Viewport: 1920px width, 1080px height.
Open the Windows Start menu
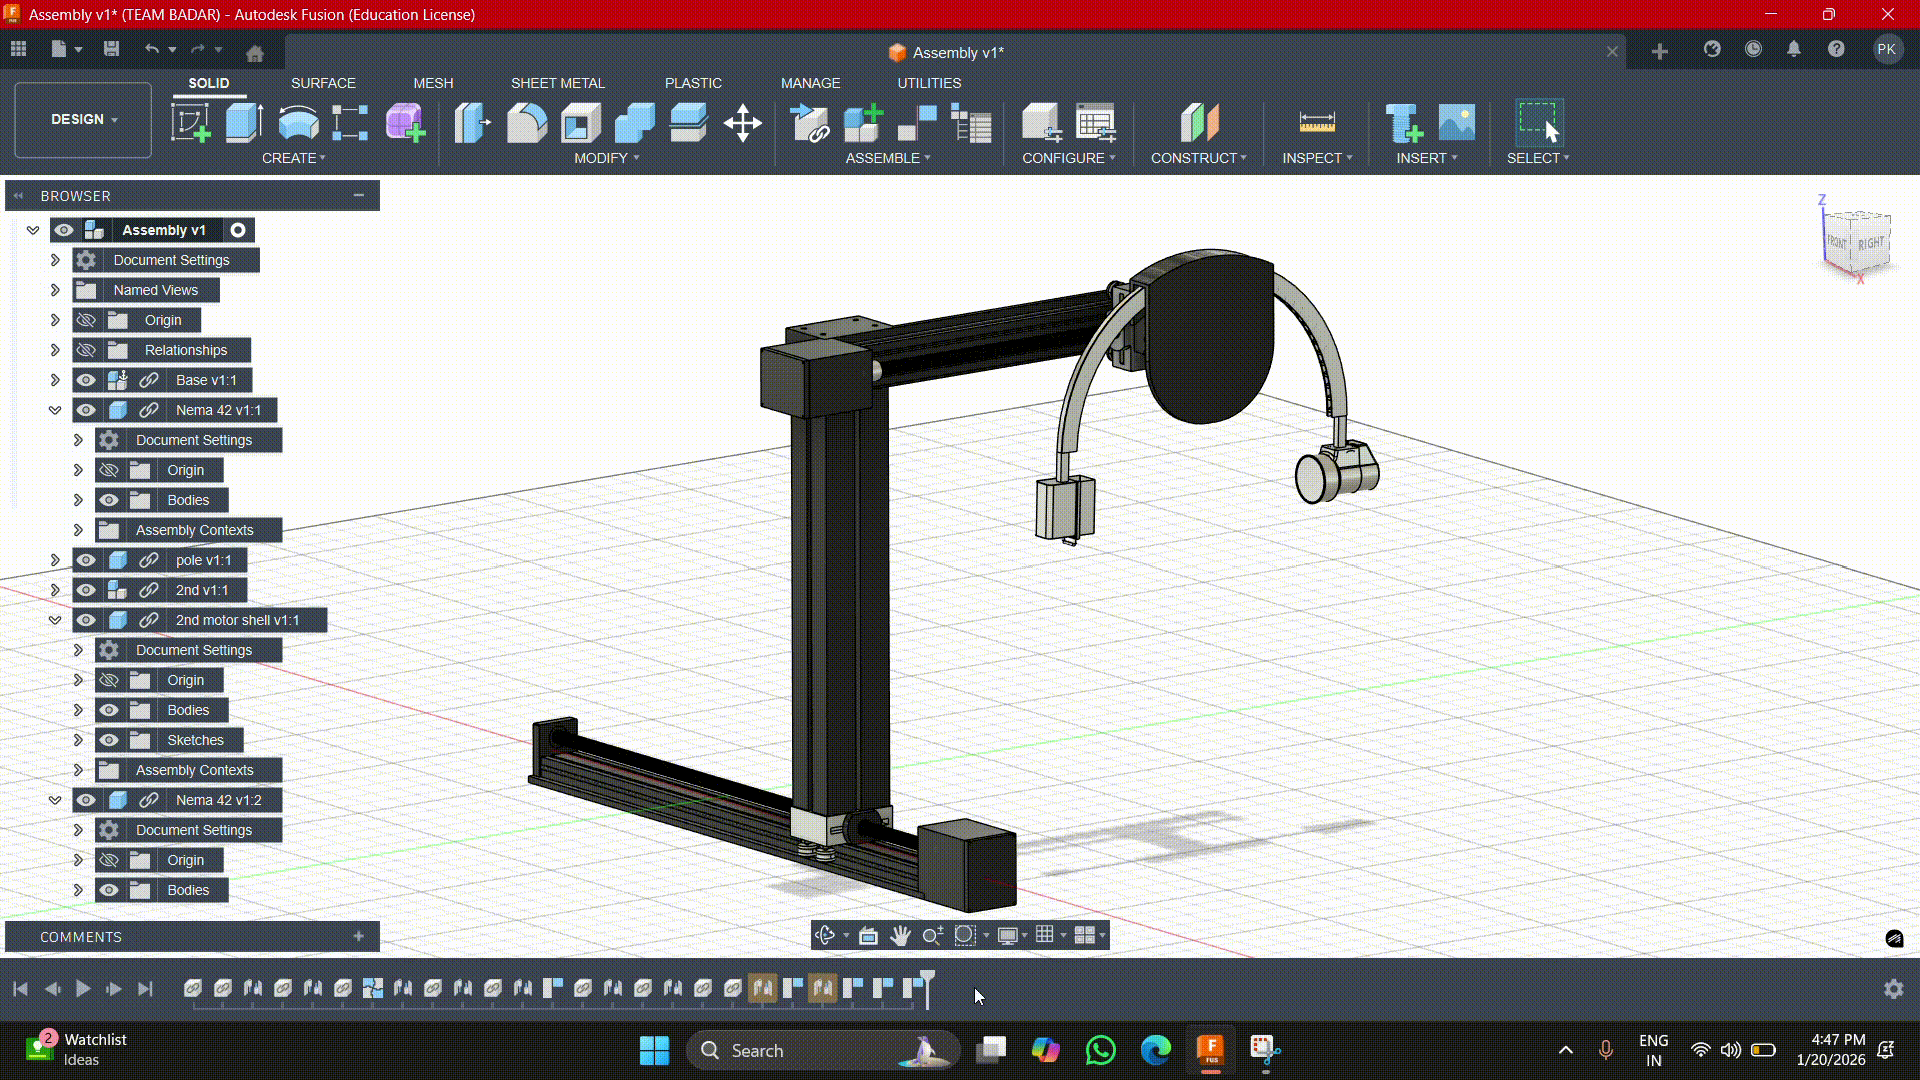pyautogui.click(x=654, y=1050)
